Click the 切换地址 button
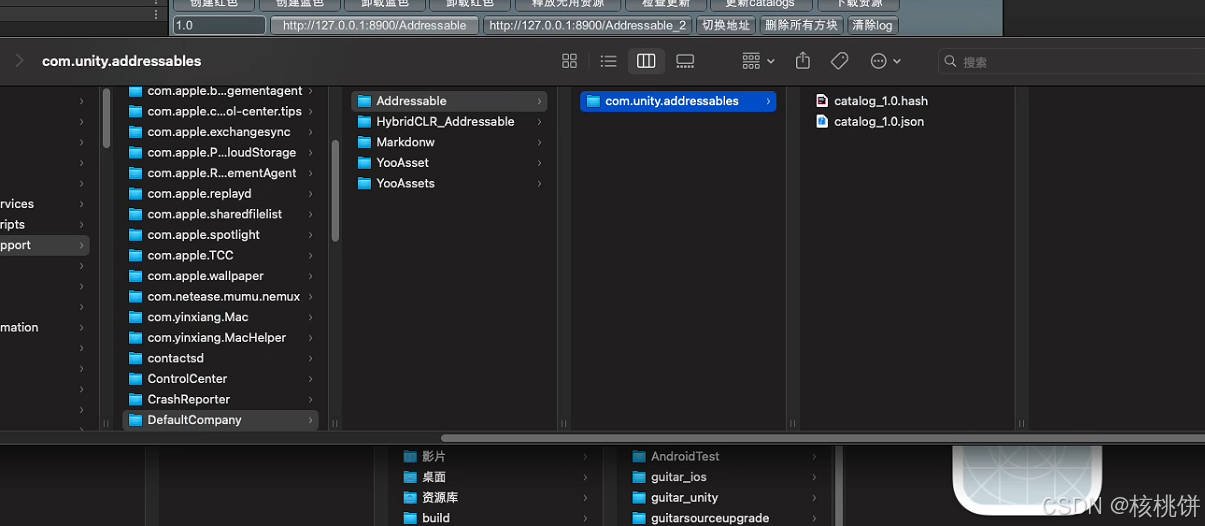 [726, 25]
